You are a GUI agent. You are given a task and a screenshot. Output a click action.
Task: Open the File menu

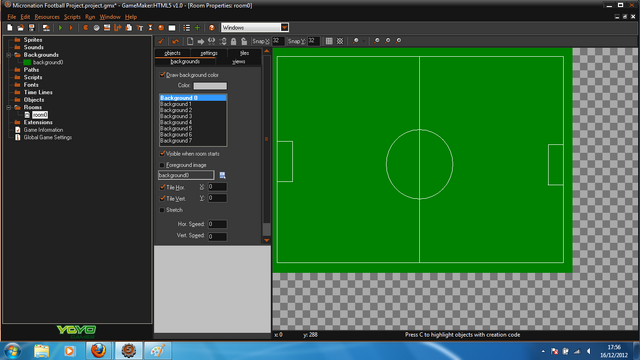11,17
